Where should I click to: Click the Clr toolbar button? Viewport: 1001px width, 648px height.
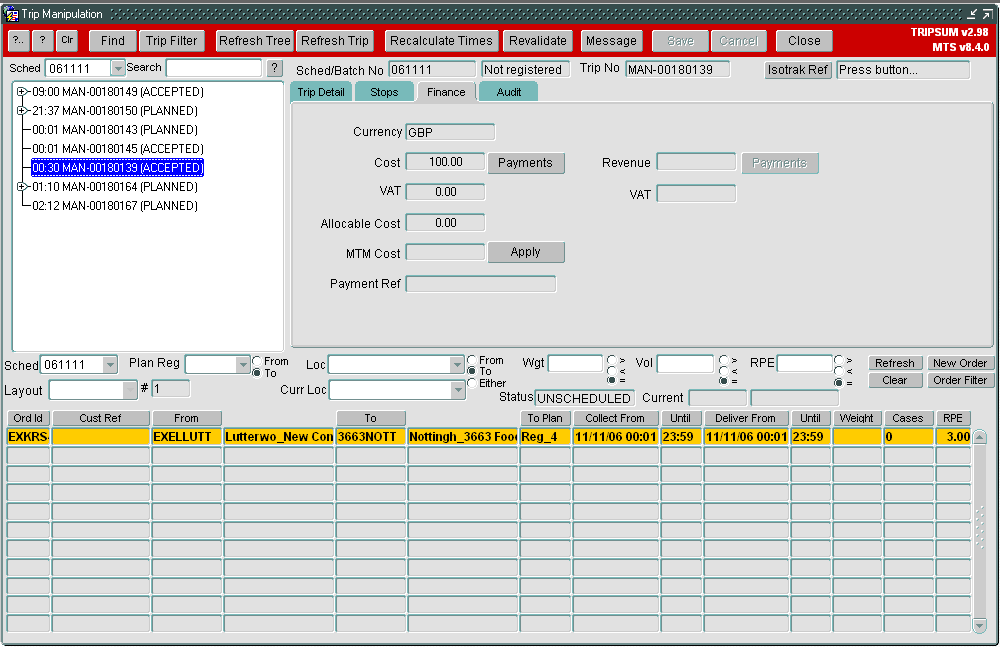tap(67, 41)
